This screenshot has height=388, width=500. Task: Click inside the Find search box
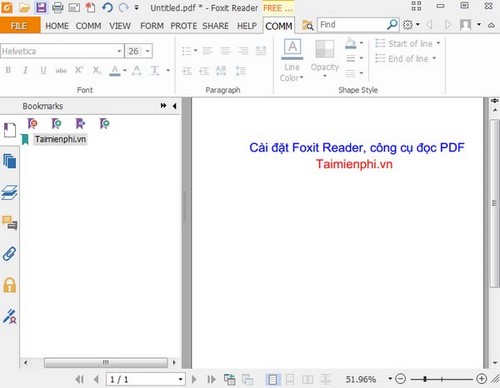[x=352, y=25]
